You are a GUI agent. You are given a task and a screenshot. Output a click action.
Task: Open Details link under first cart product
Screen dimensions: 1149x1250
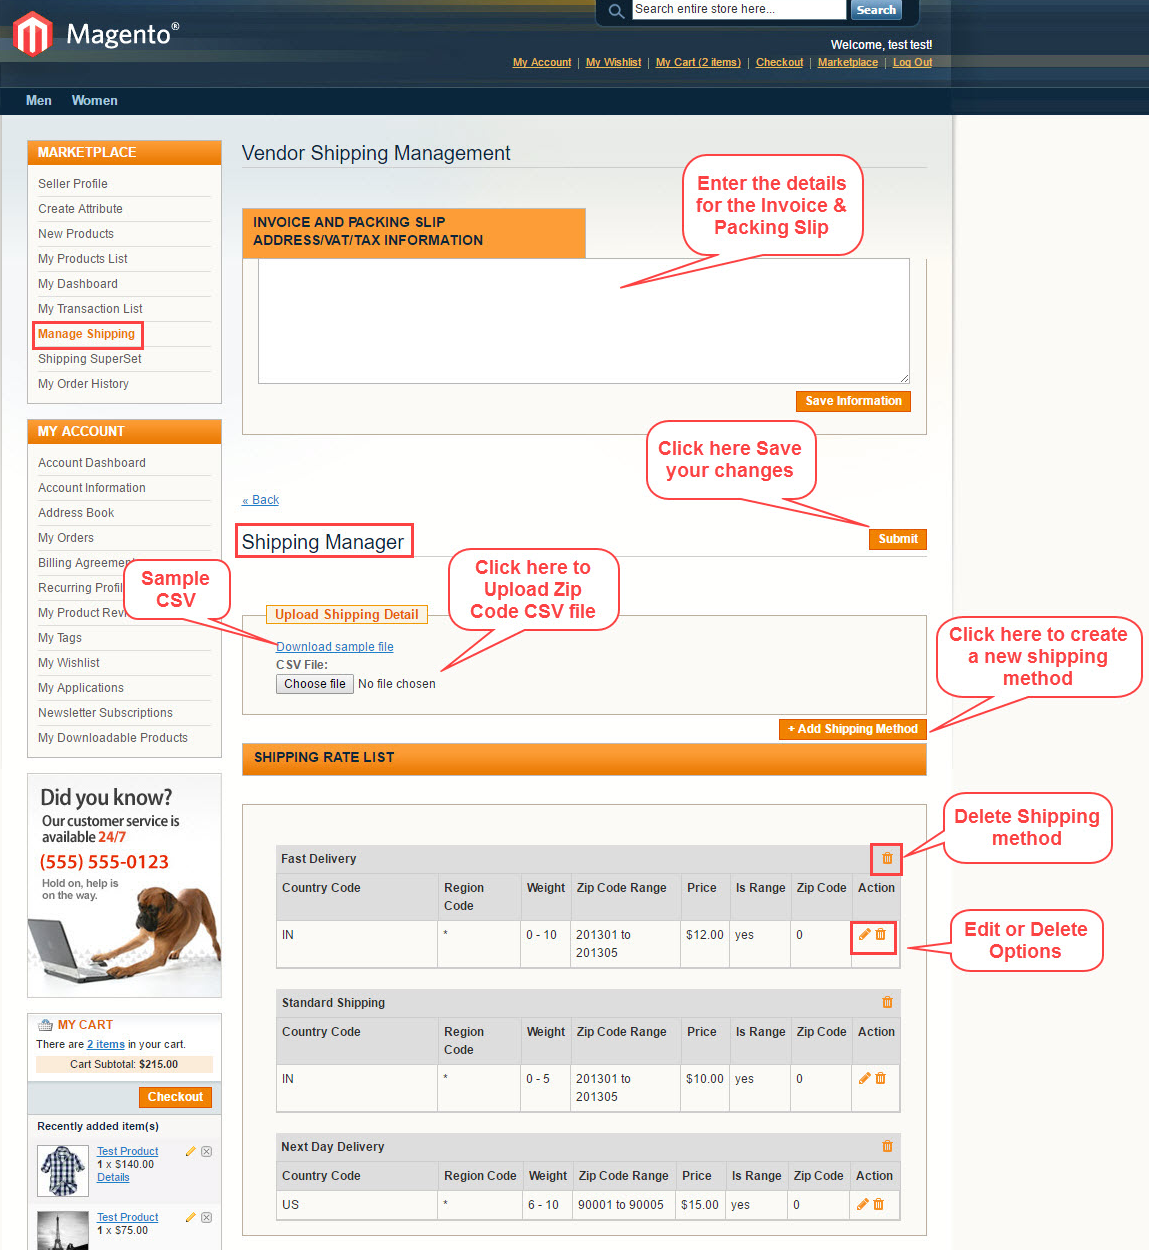pyautogui.click(x=113, y=1177)
